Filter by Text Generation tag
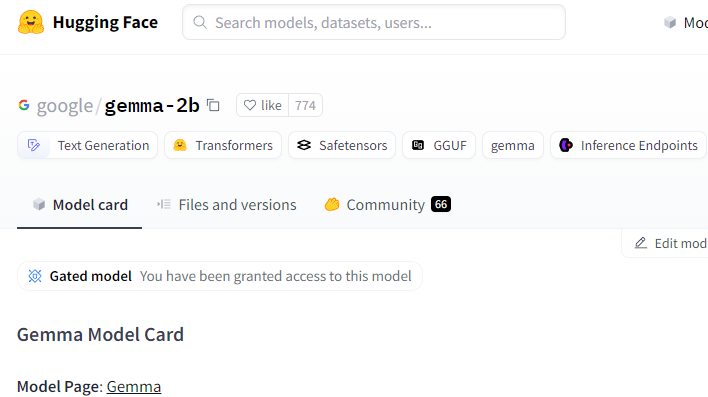Screen dimensions: 708x397 point(87,145)
